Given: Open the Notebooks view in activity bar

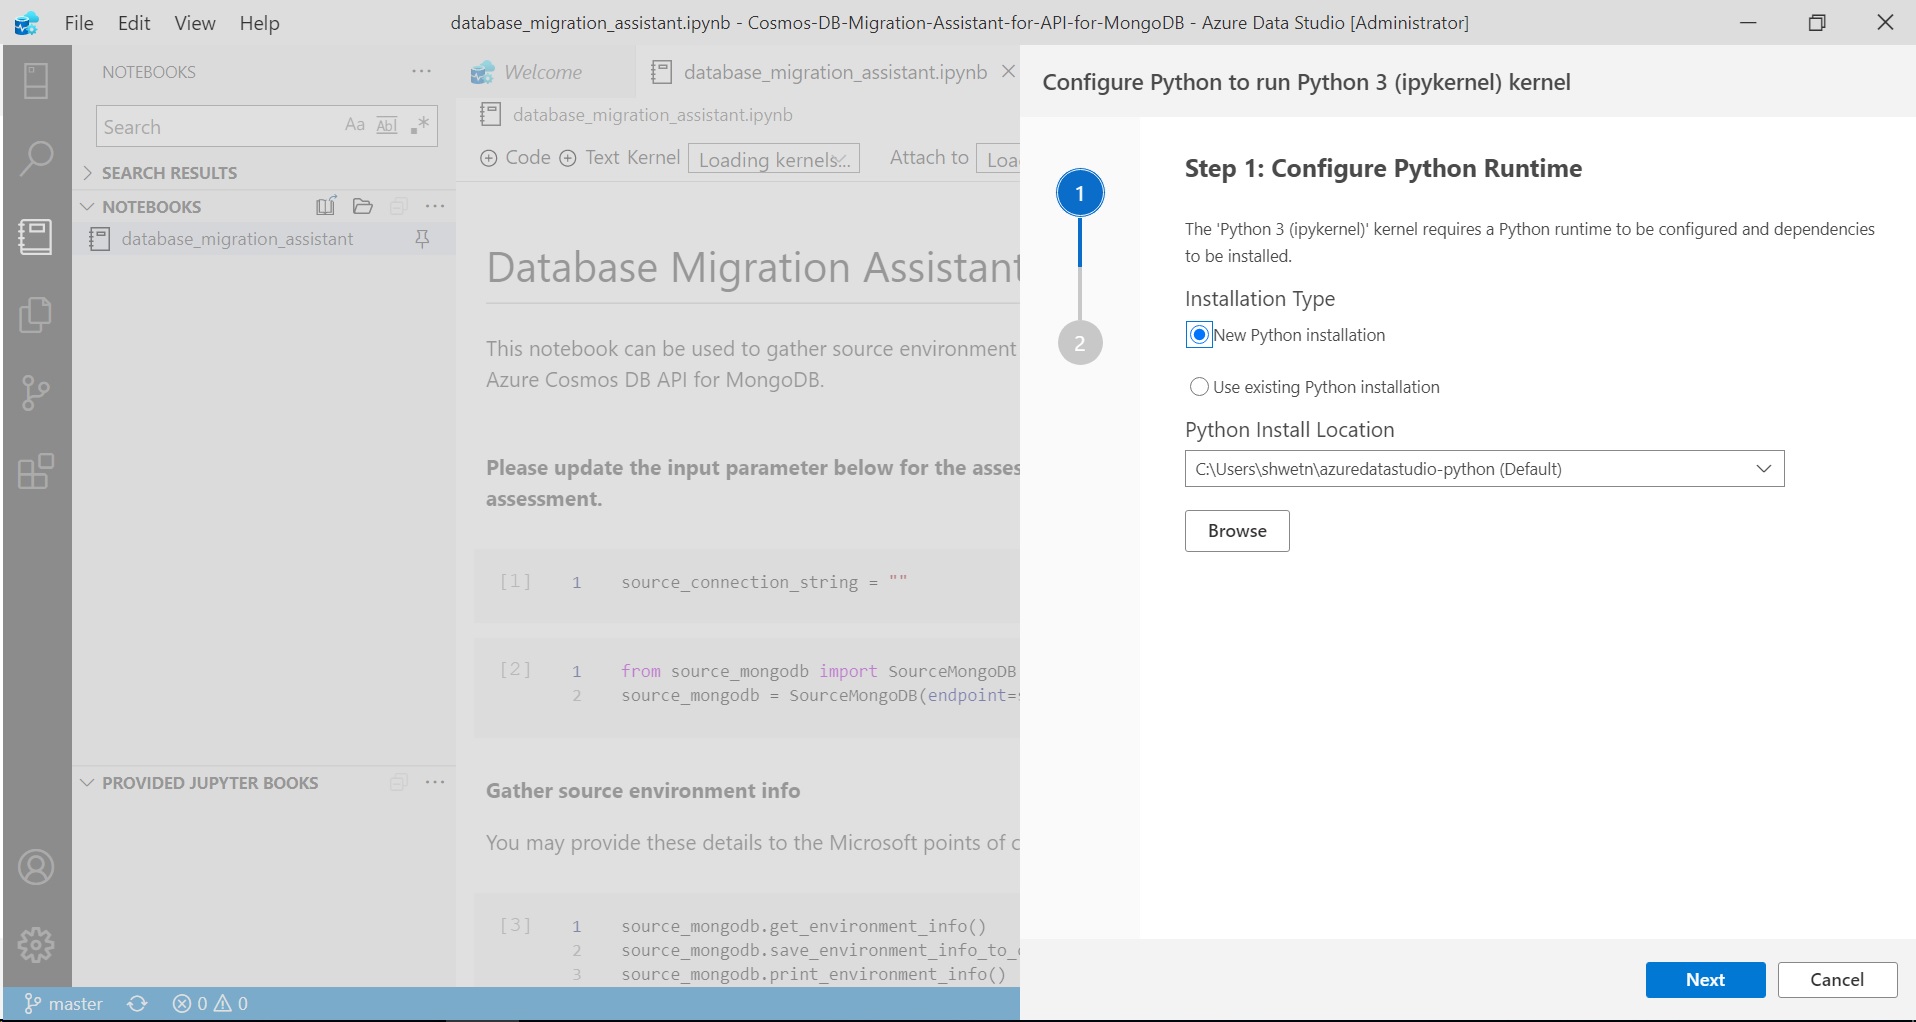Looking at the screenshot, I should click(36, 237).
